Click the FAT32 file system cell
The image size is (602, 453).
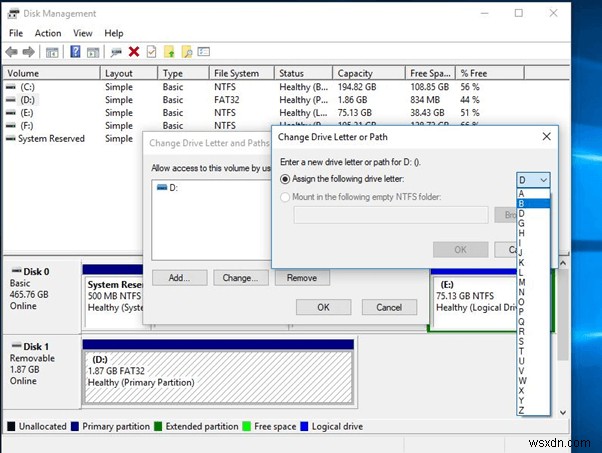pyautogui.click(x=227, y=100)
